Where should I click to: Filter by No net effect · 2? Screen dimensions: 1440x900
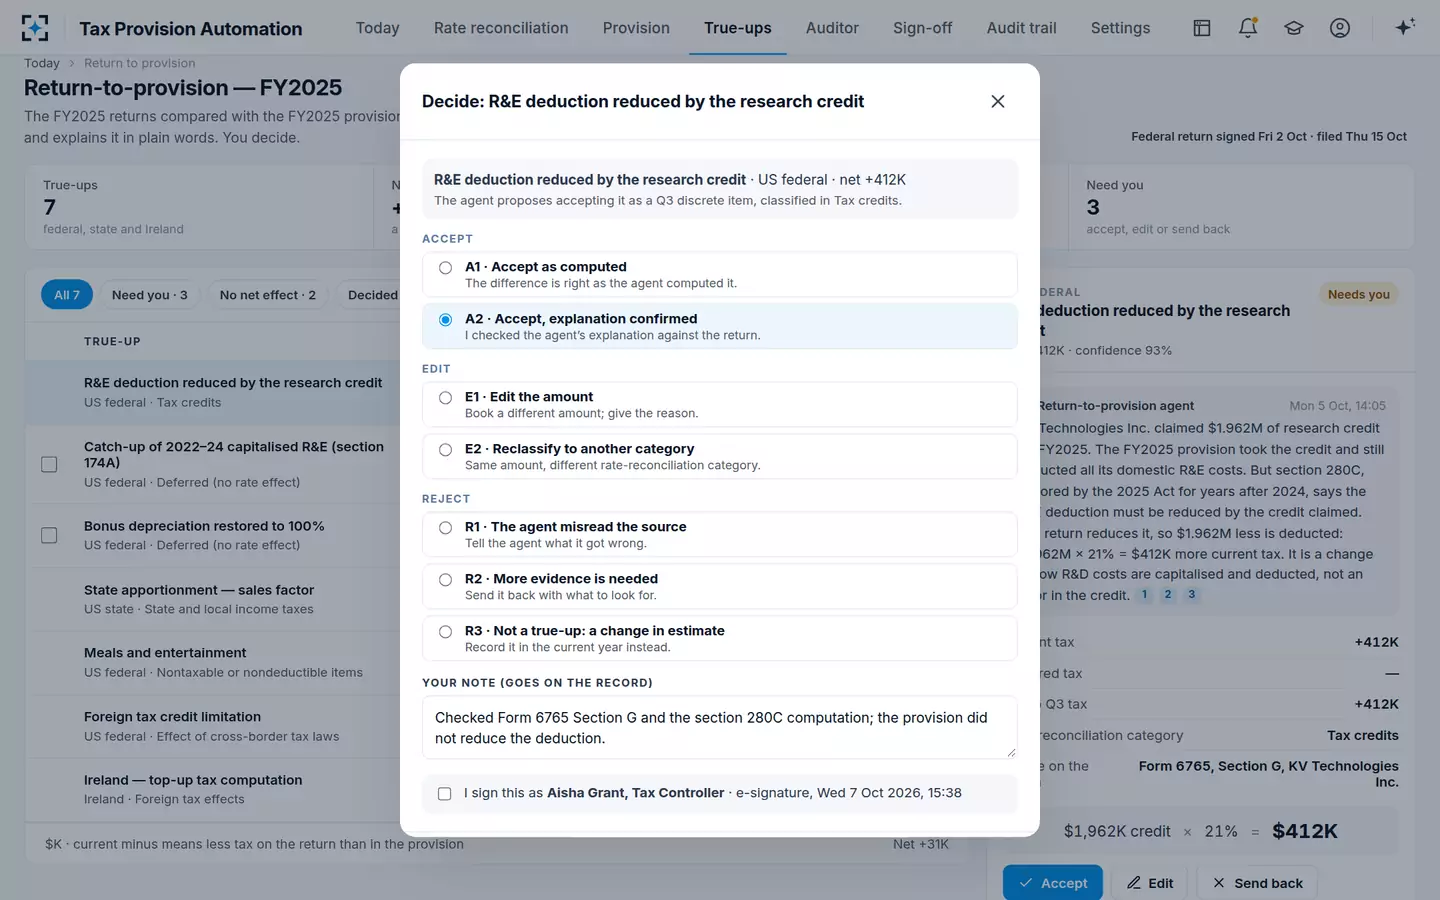tap(268, 295)
